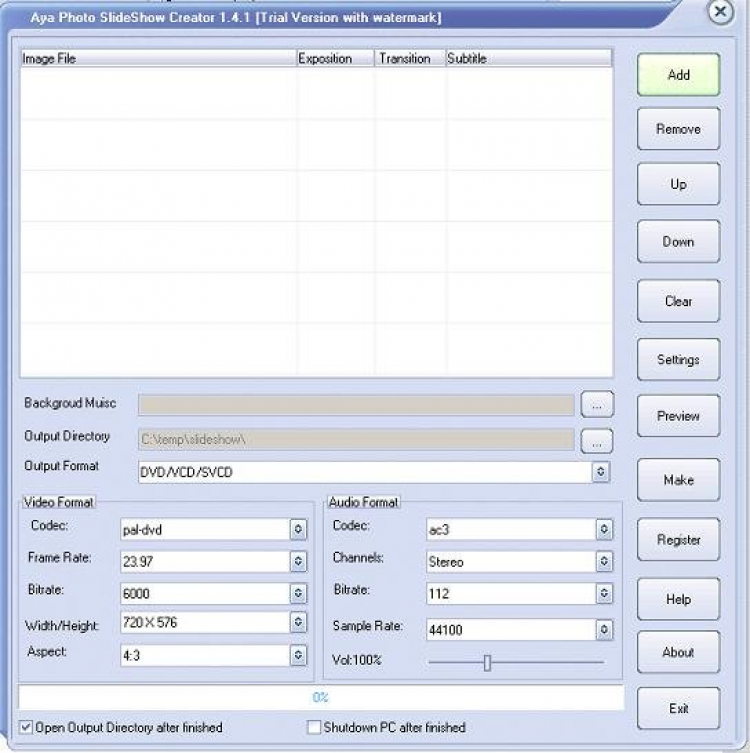Move the image Down

tap(678, 241)
